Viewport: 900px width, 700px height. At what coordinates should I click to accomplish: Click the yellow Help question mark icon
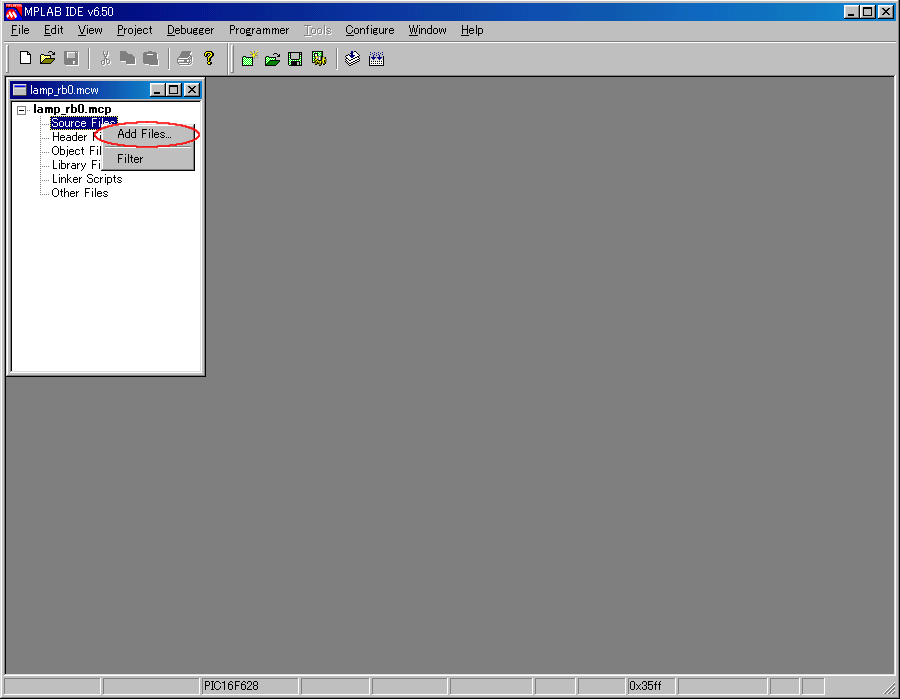208,58
